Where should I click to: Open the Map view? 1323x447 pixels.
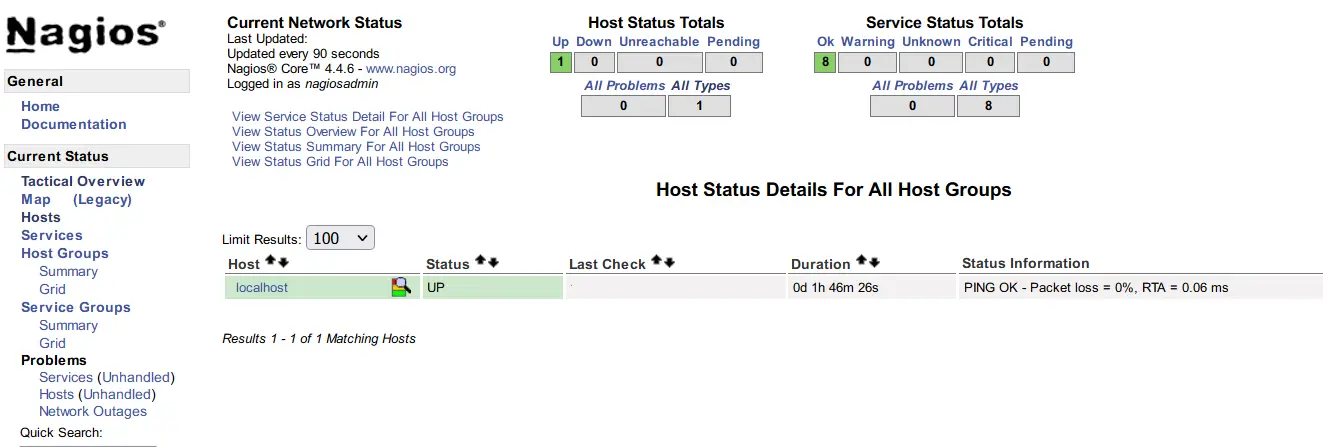(x=36, y=199)
